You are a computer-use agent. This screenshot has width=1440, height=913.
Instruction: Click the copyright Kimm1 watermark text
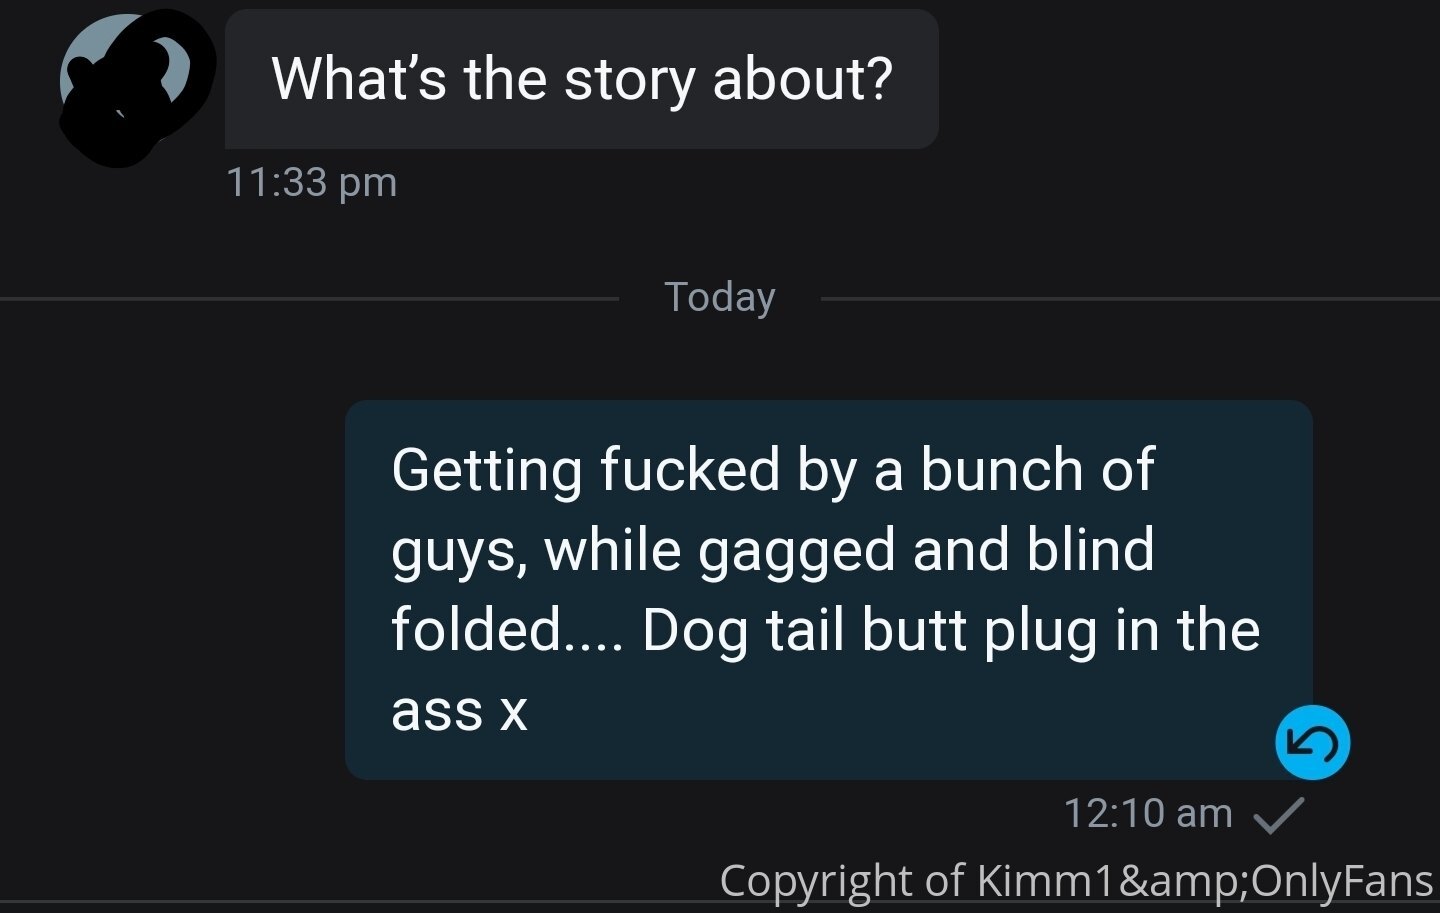[x=1076, y=881]
